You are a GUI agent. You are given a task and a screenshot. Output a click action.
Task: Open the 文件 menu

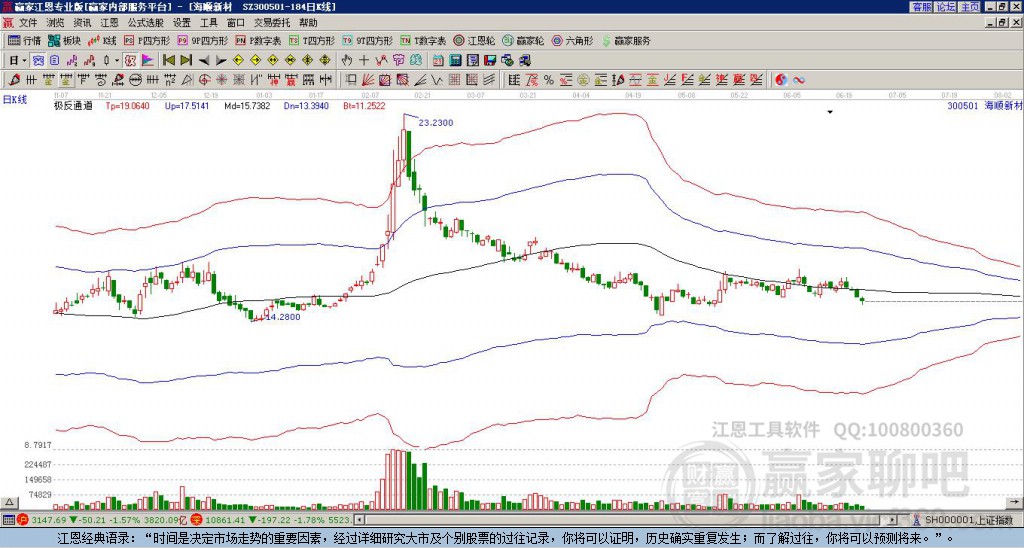tap(27, 23)
